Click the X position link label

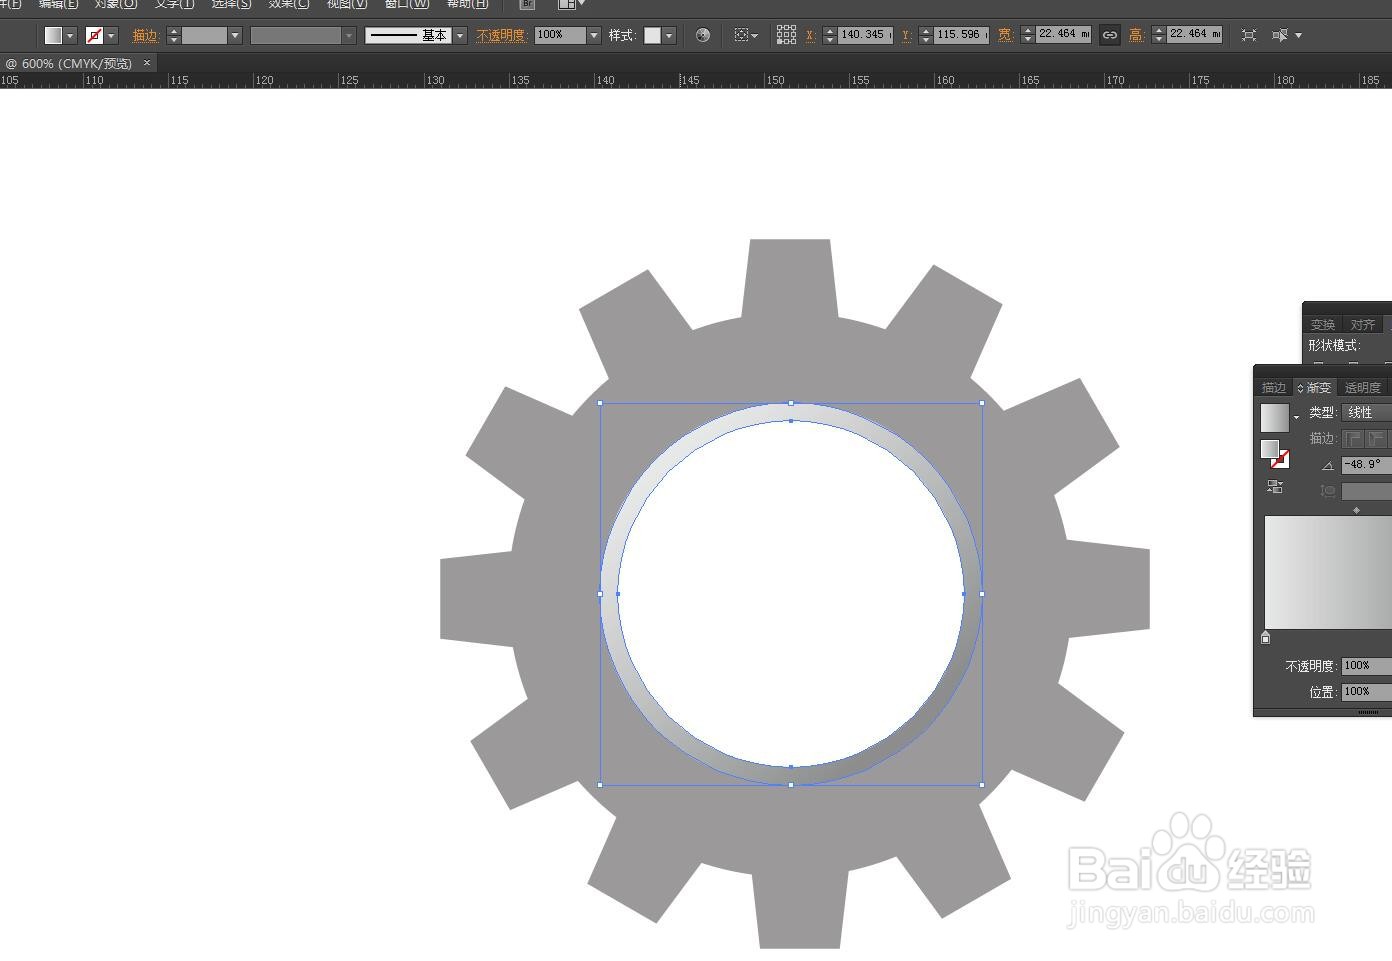(811, 35)
